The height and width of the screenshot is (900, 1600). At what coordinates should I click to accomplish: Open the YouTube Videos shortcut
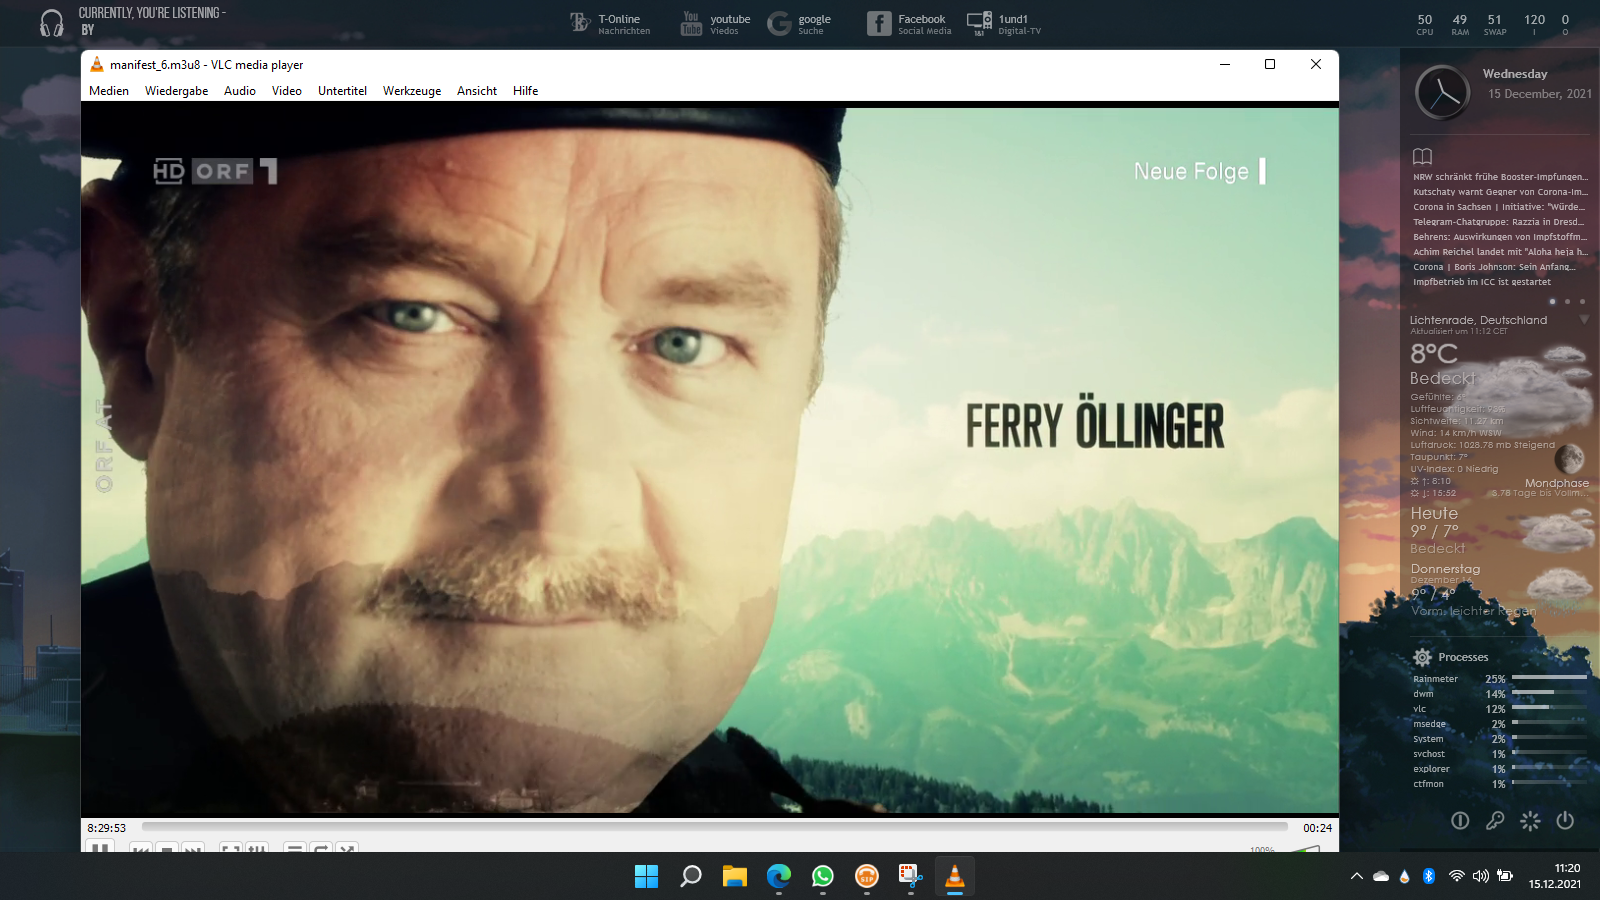point(715,23)
